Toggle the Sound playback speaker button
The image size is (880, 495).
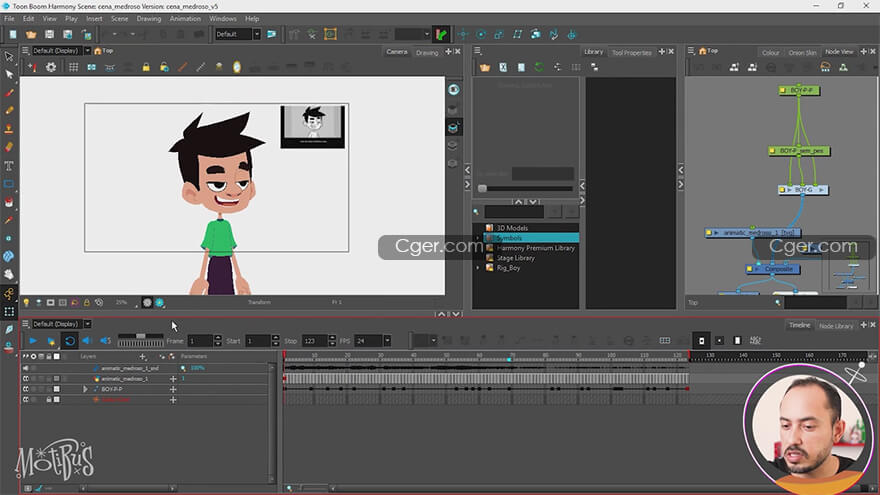click(x=87, y=341)
